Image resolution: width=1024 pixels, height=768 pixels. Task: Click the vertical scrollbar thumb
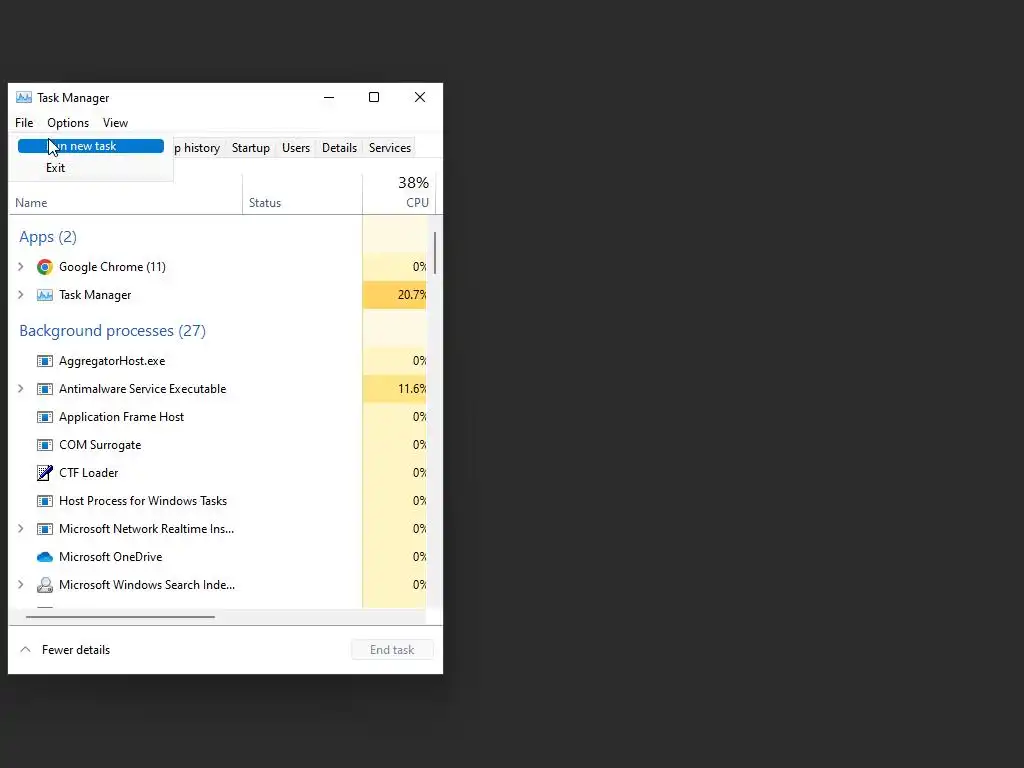coord(434,253)
